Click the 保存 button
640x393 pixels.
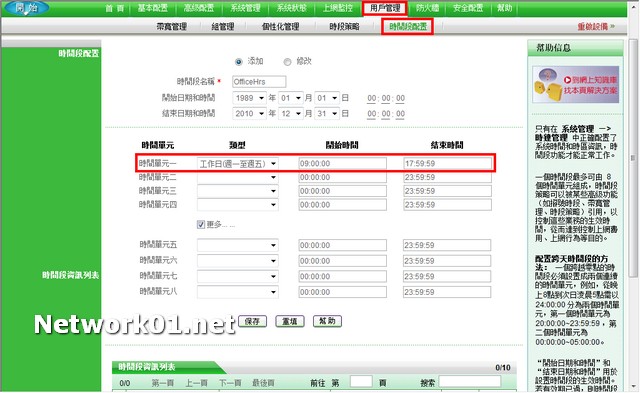coord(252,321)
